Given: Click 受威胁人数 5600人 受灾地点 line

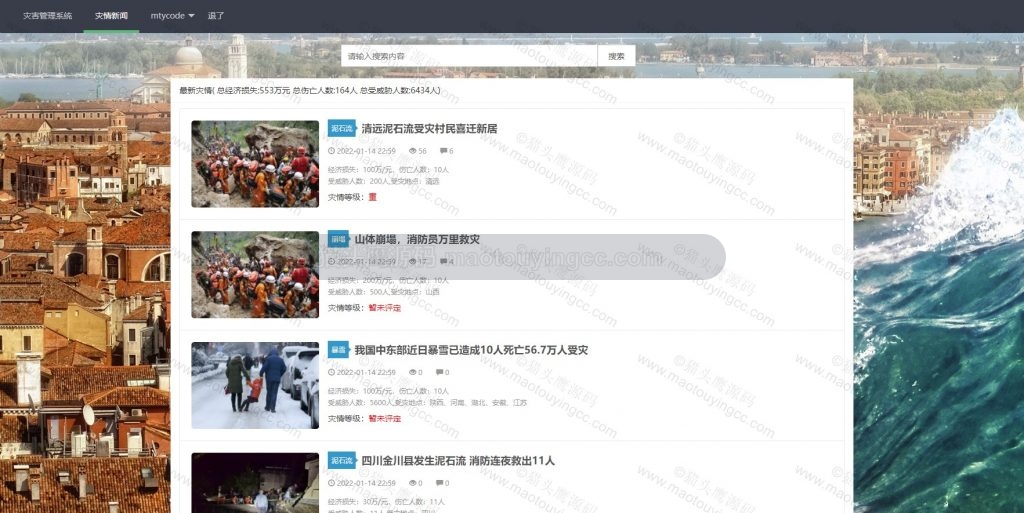Looking at the screenshot, I should [x=427, y=403].
